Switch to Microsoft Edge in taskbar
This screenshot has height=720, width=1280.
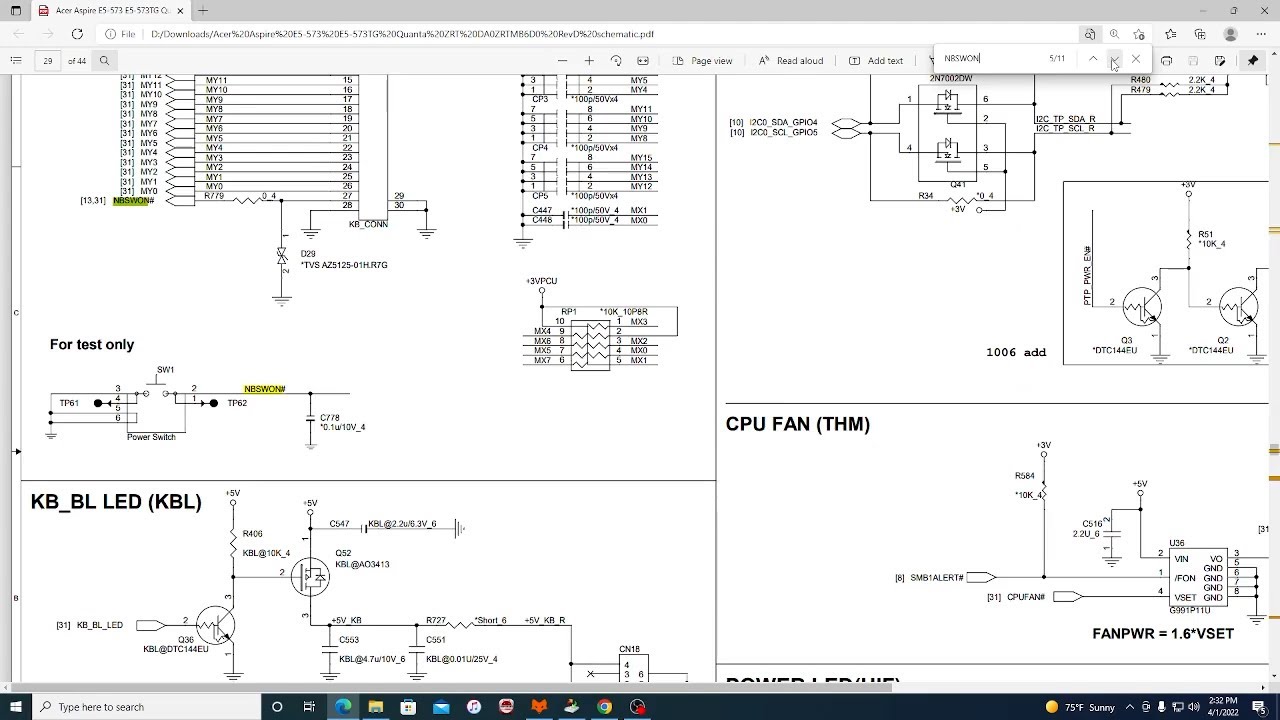click(343, 707)
